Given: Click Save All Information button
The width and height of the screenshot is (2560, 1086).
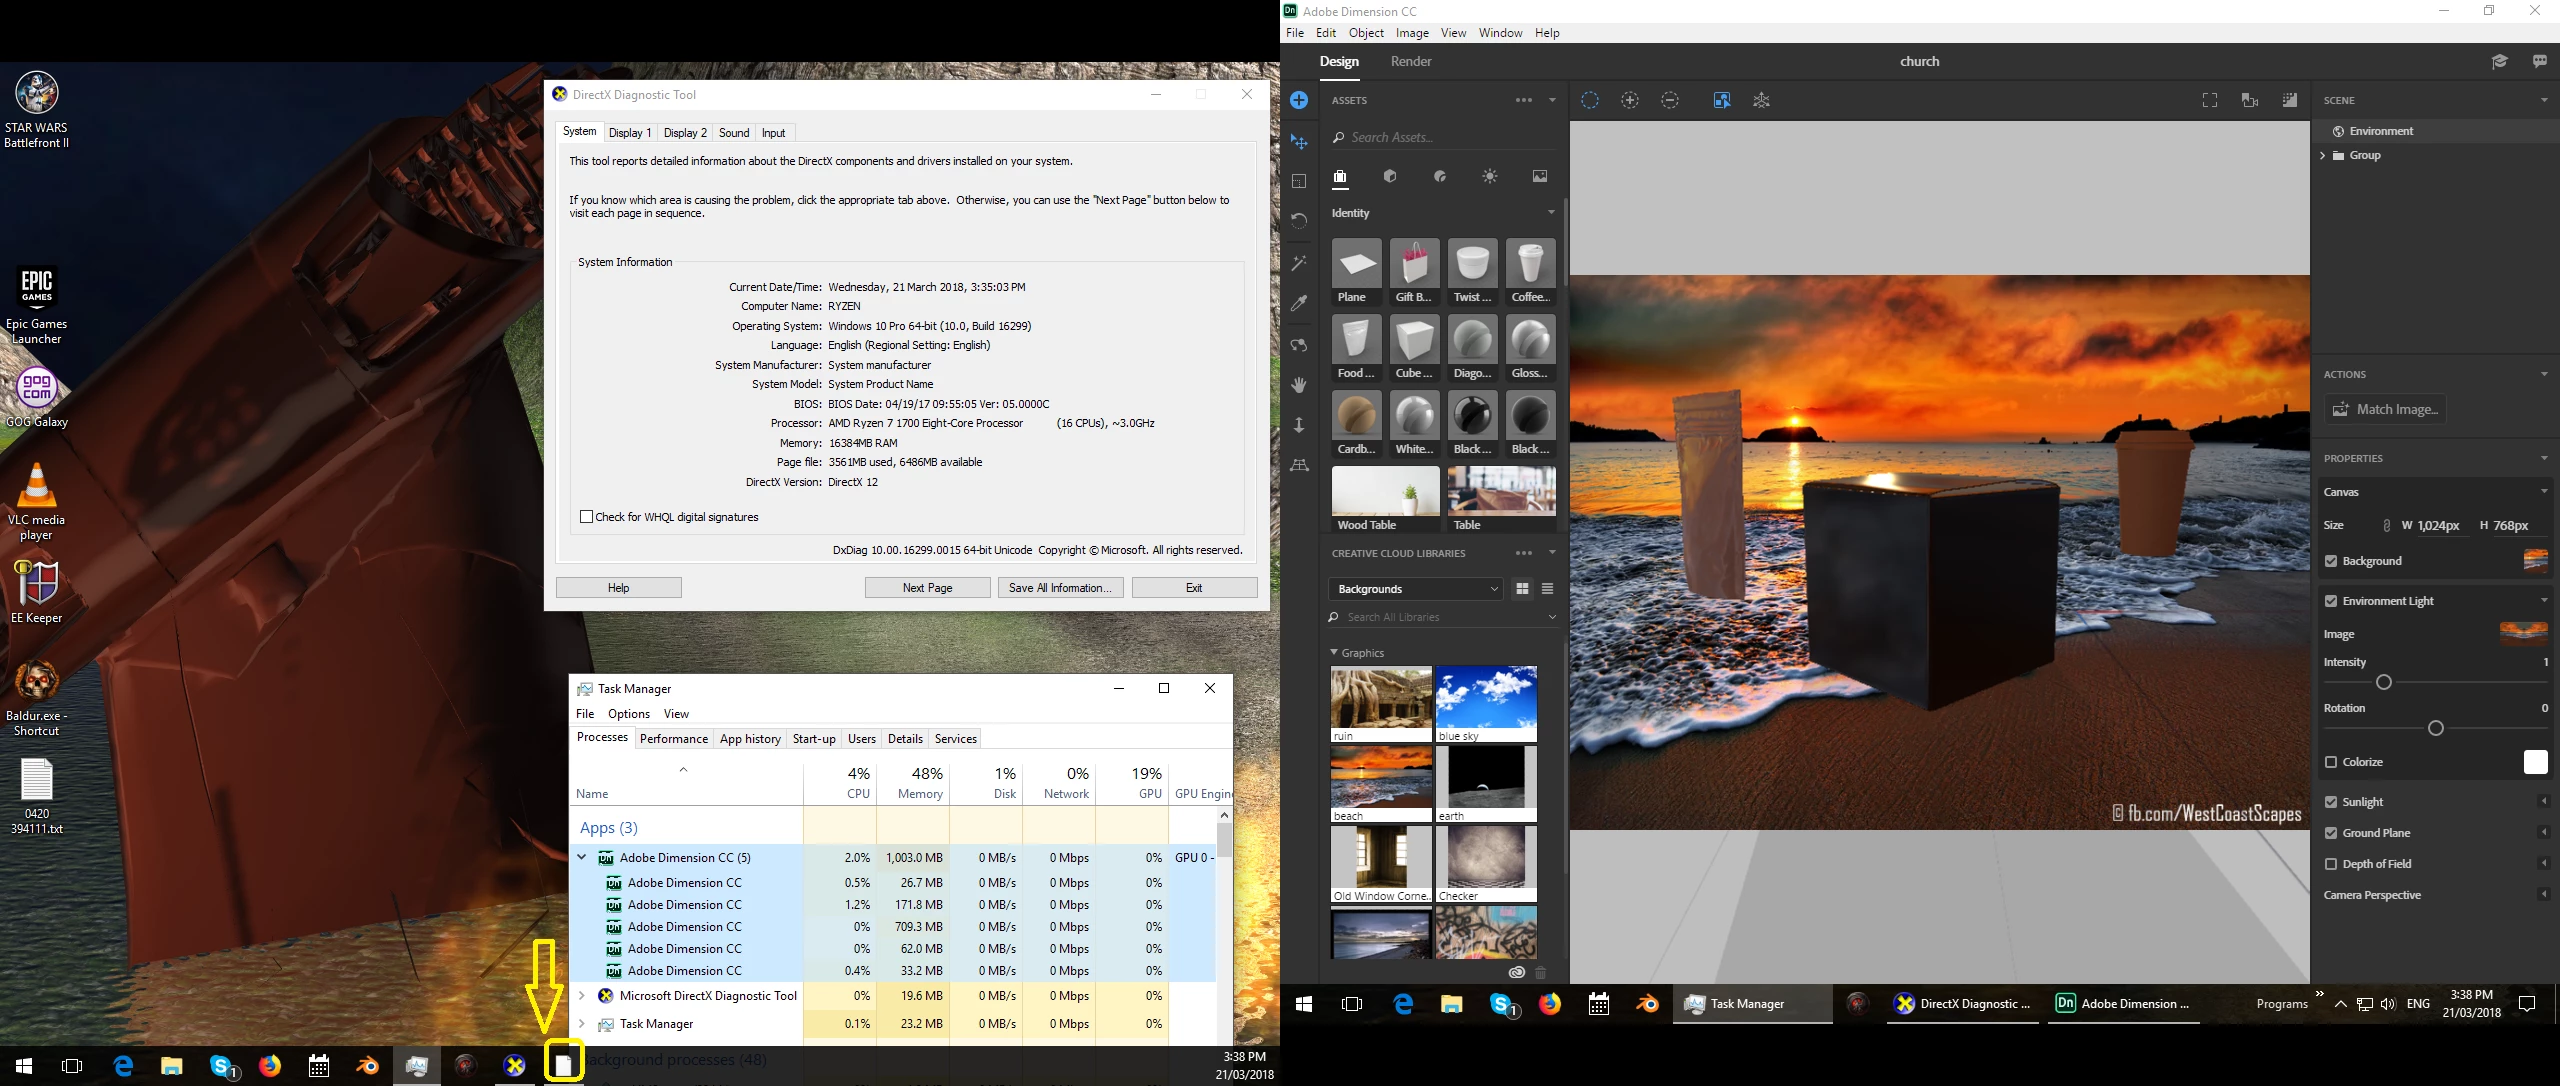Looking at the screenshot, I should click(1060, 588).
